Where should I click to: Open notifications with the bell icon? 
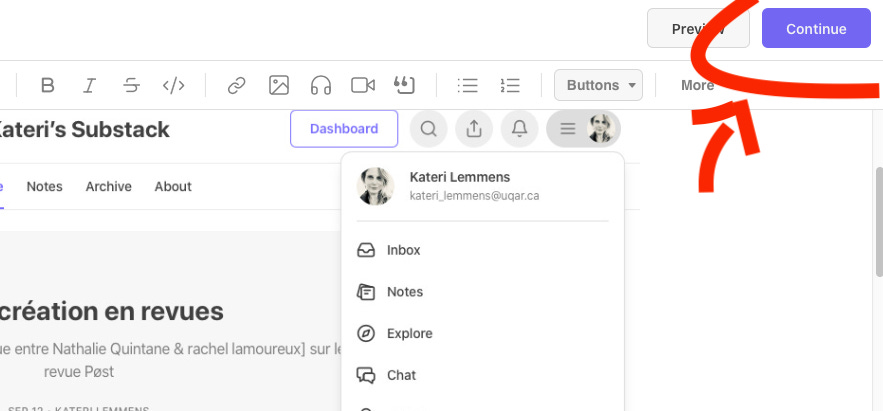pyautogui.click(x=519, y=129)
